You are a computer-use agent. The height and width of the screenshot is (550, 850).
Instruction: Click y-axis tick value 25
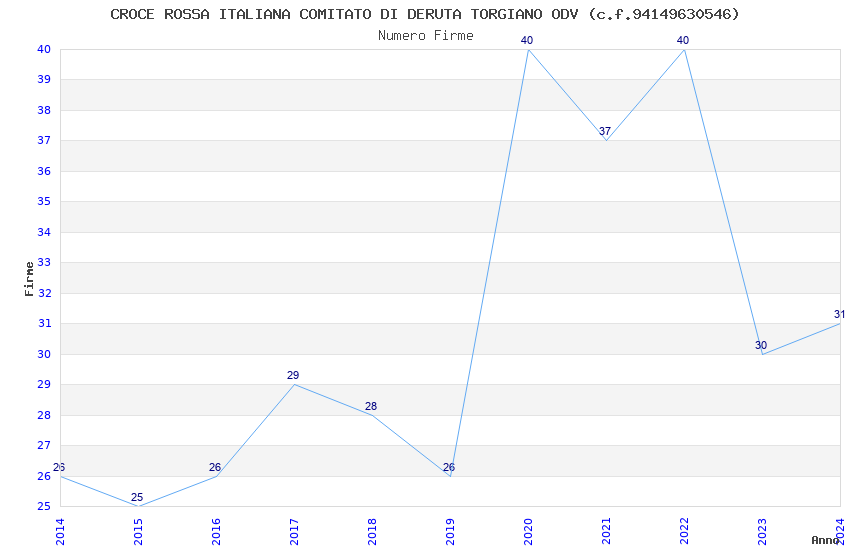(x=44, y=507)
